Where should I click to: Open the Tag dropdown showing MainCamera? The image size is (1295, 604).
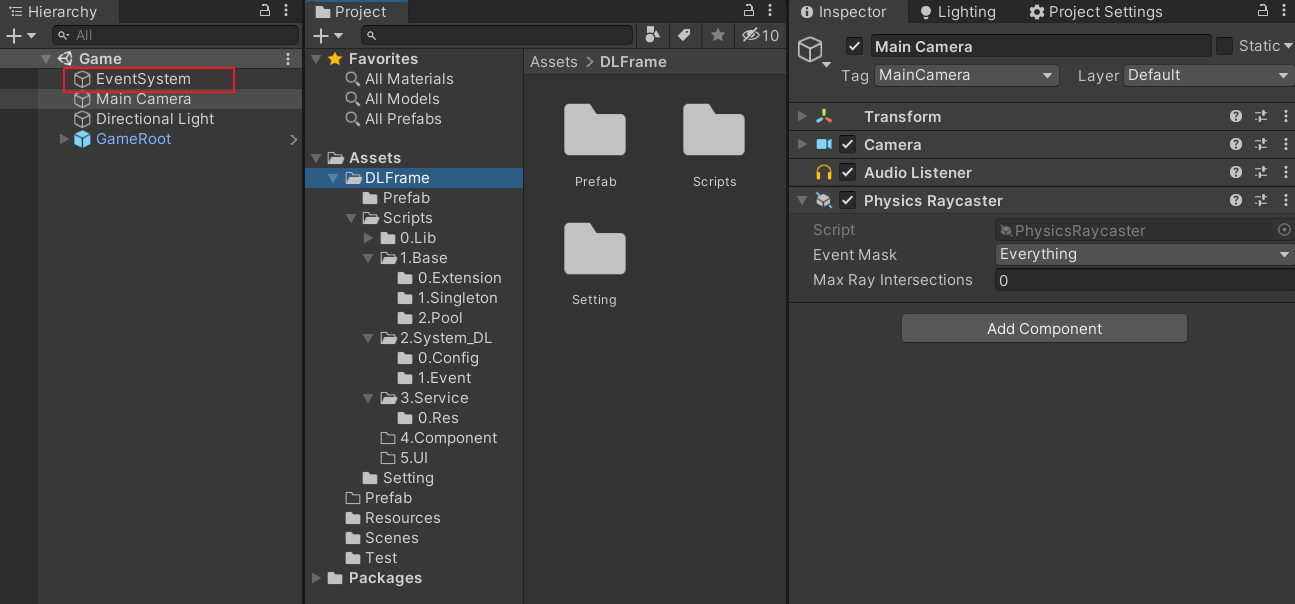pos(966,75)
